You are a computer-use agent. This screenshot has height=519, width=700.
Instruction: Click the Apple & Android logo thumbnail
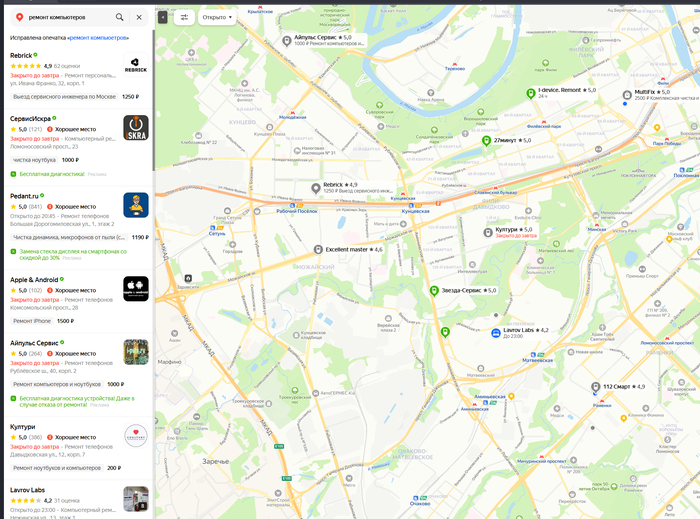coord(136,289)
